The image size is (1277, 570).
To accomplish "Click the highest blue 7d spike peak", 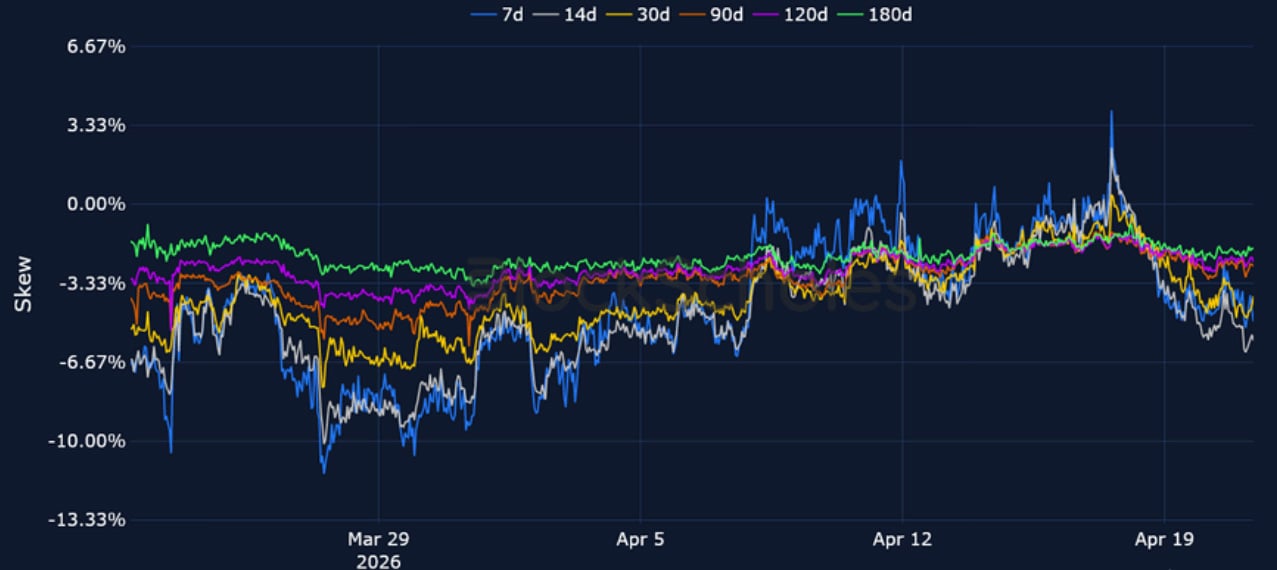I will pyautogui.click(x=1111, y=112).
